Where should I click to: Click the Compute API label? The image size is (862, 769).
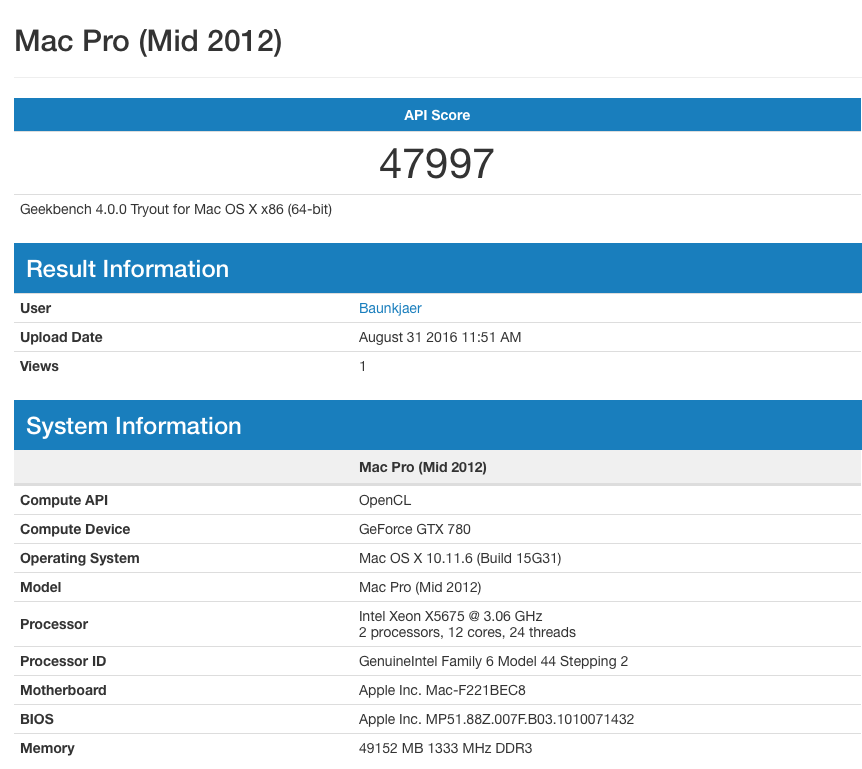pyautogui.click(x=64, y=500)
